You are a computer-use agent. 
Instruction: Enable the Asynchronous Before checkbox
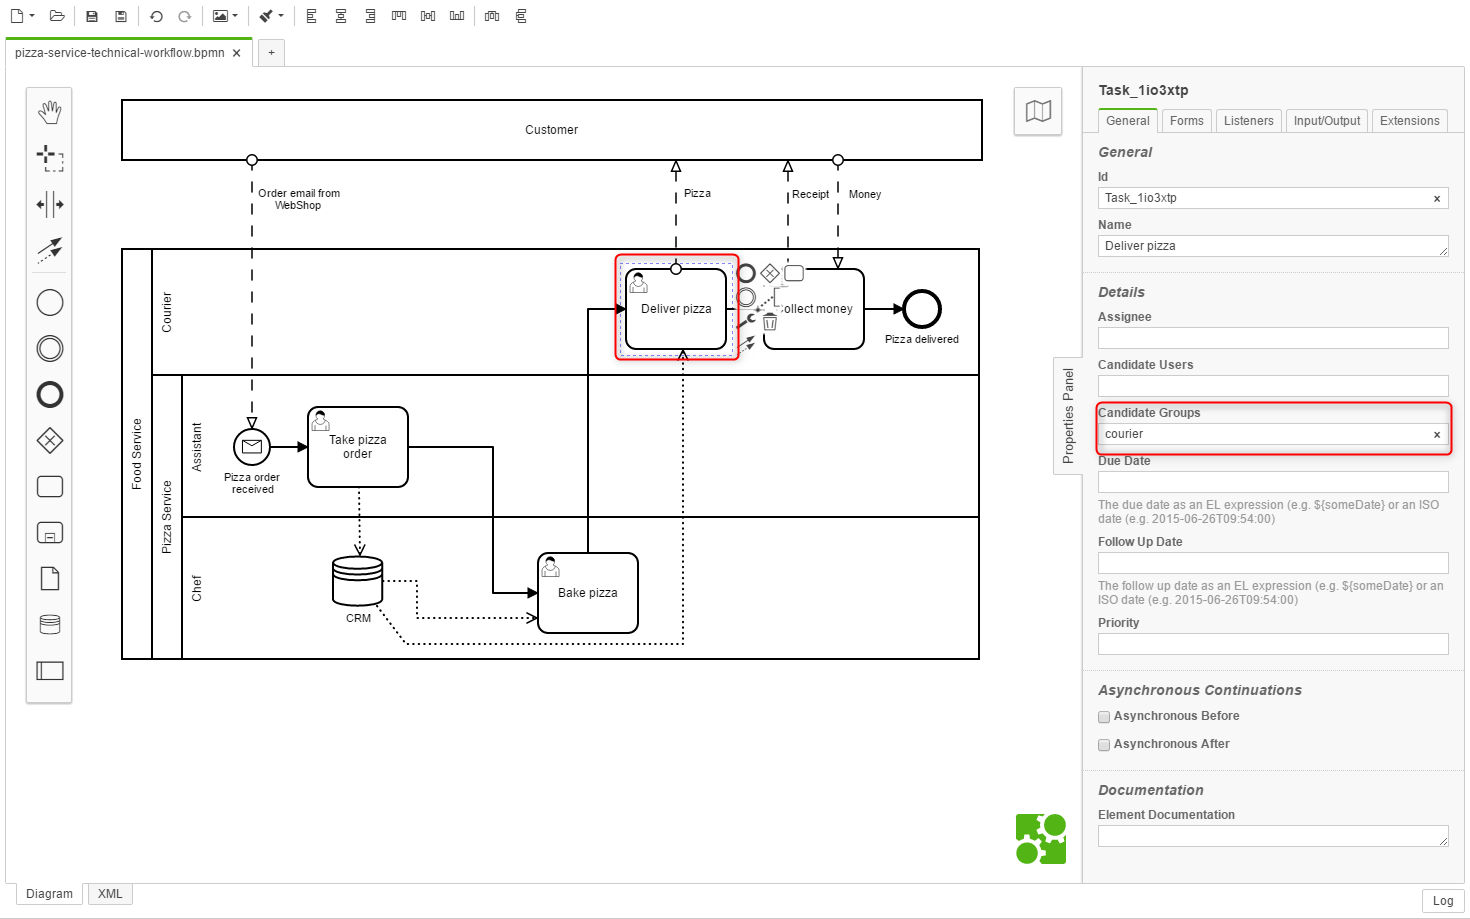point(1104,717)
